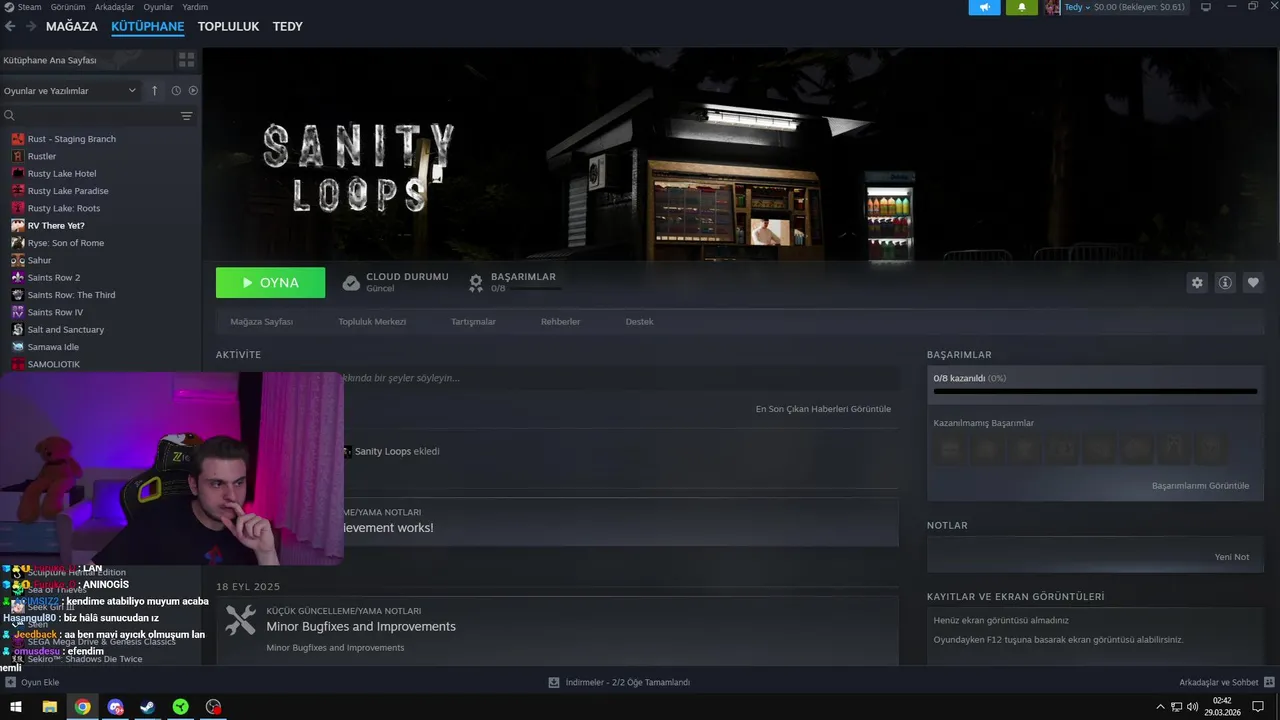Click the Oyun Ekle plus icon

click(10, 682)
